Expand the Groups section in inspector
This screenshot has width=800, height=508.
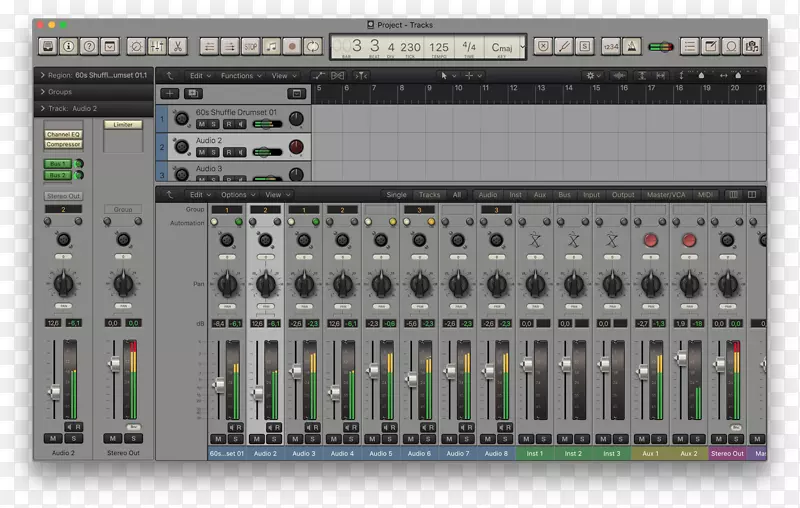(60, 92)
